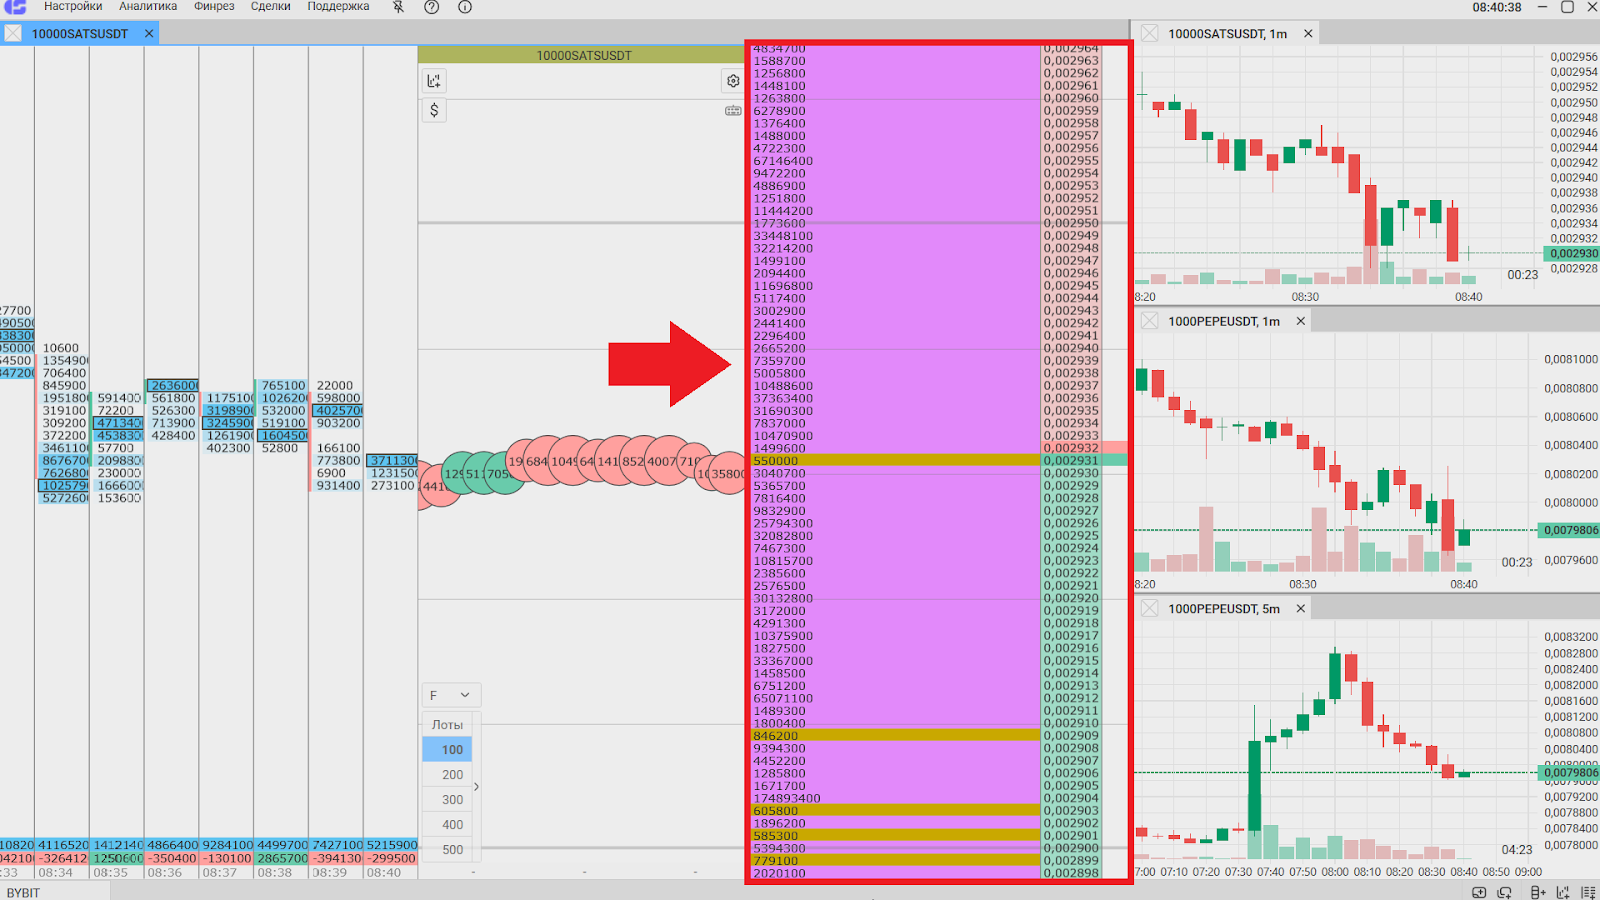Open the Аналитика menu
Viewport: 1600px width, 900px height.
click(x=148, y=7)
